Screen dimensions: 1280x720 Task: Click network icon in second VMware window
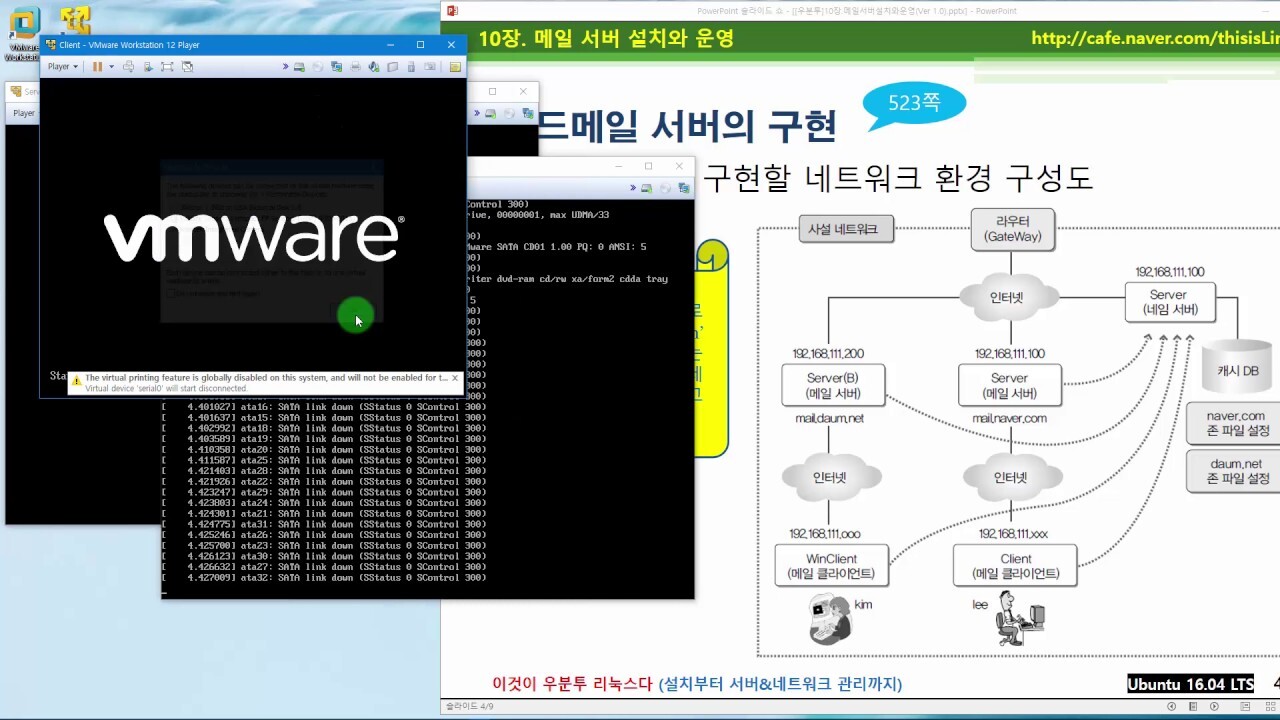click(x=527, y=113)
